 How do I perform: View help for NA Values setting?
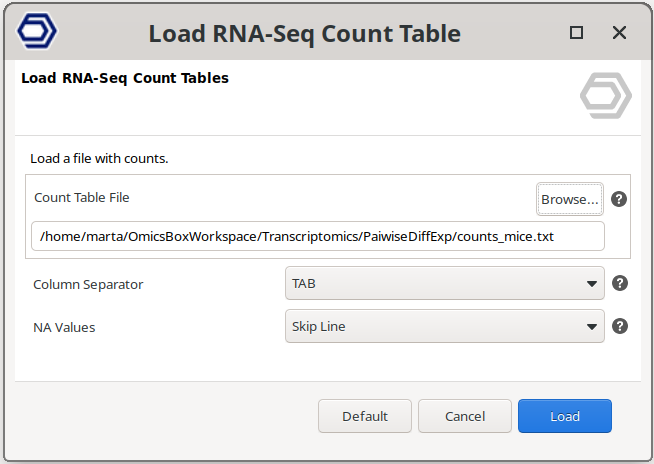619,326
